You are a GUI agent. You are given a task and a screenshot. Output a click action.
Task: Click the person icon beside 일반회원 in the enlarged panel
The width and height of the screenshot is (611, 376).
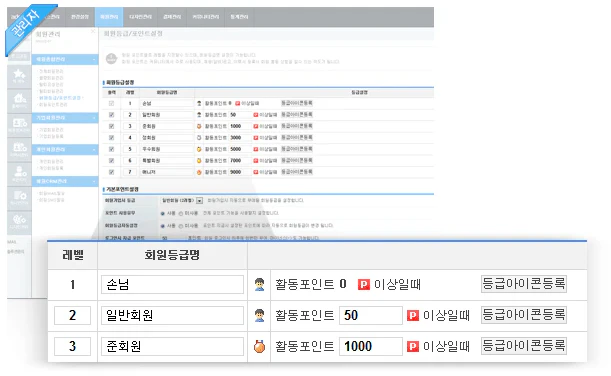259,316
